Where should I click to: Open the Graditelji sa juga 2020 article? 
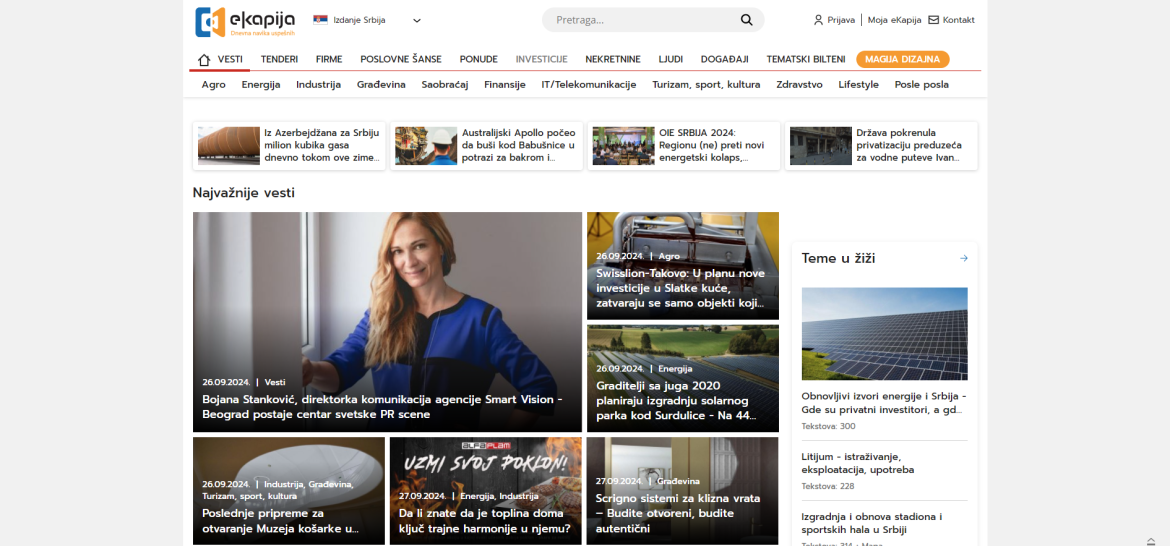(x=677, y=401)
